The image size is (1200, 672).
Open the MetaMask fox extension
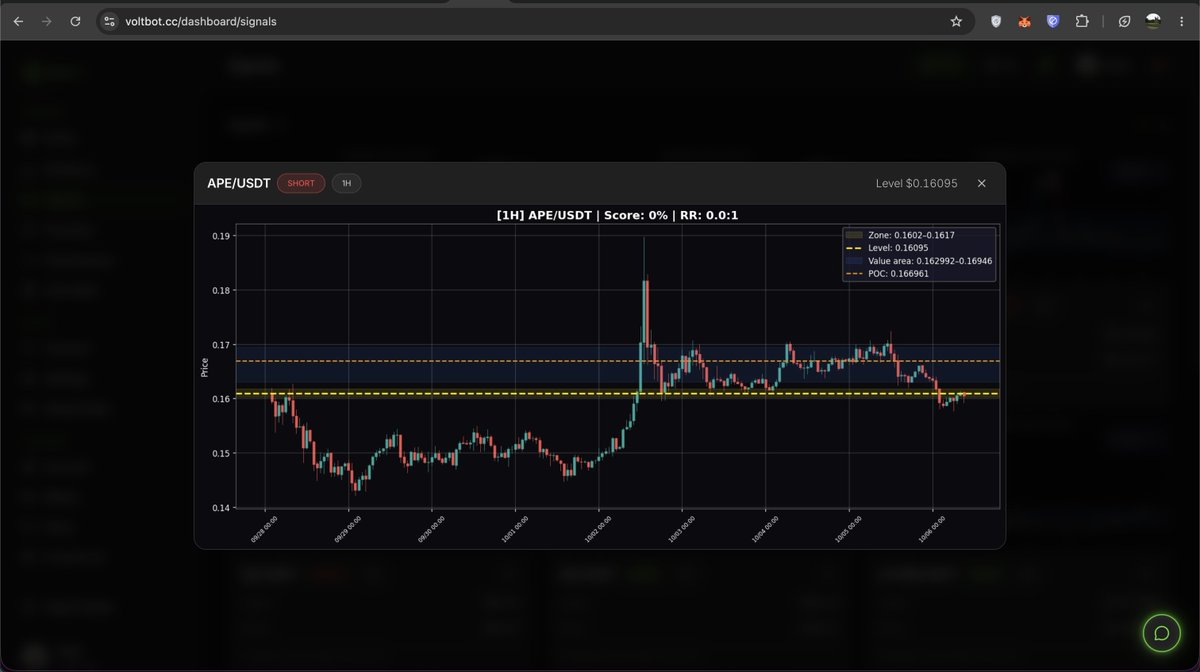click(x=1024, y=21)
